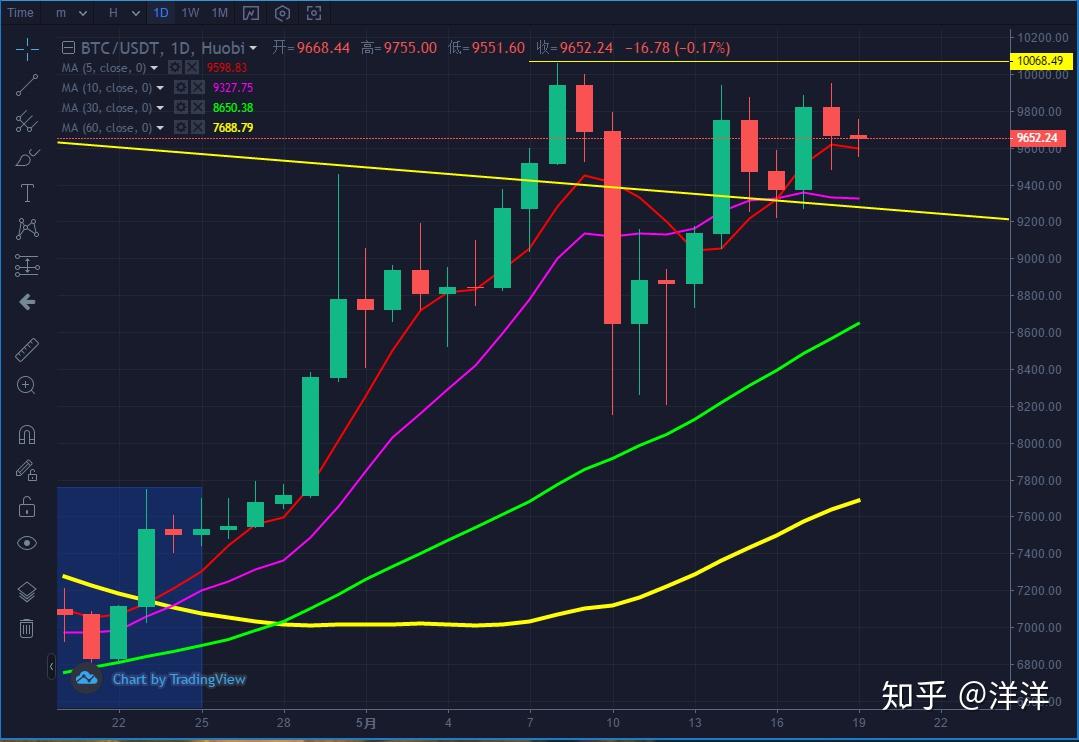Open the MA (60, close, 0) dropdown arrow
Screen dimensions: 1079x742
[x=160, y=127]
